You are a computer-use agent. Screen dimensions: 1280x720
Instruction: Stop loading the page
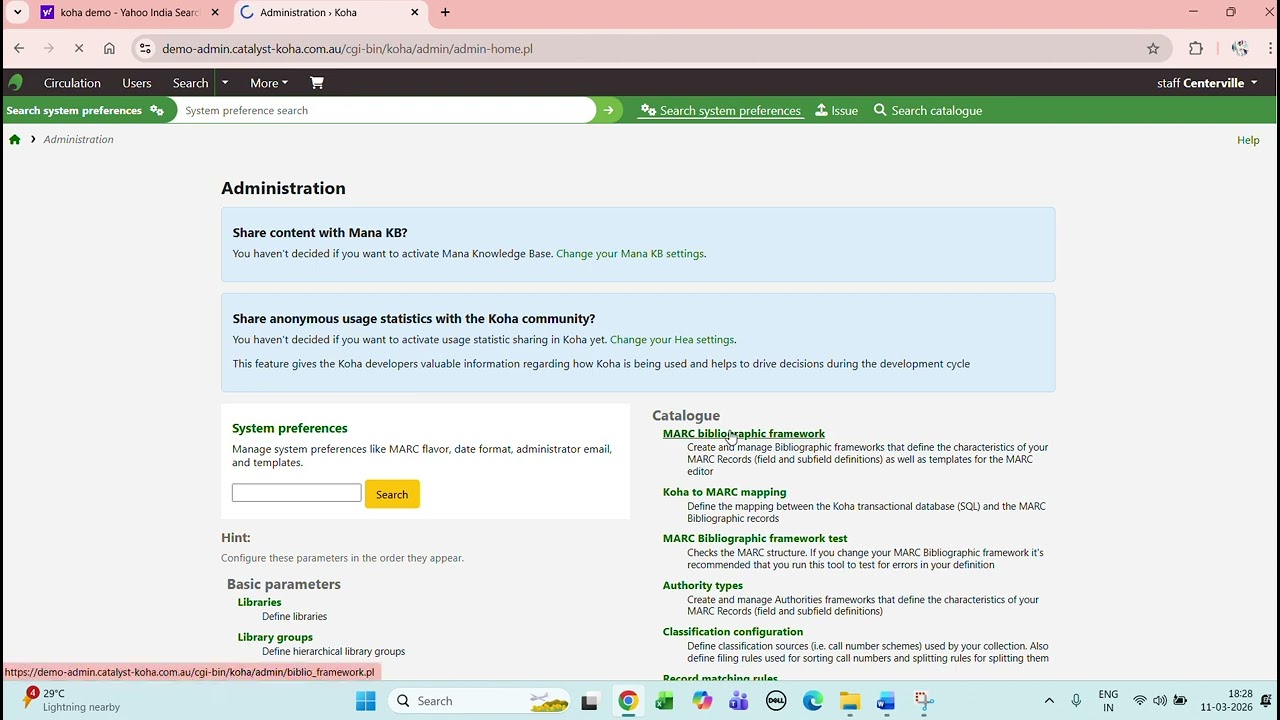tap(77, 48)
